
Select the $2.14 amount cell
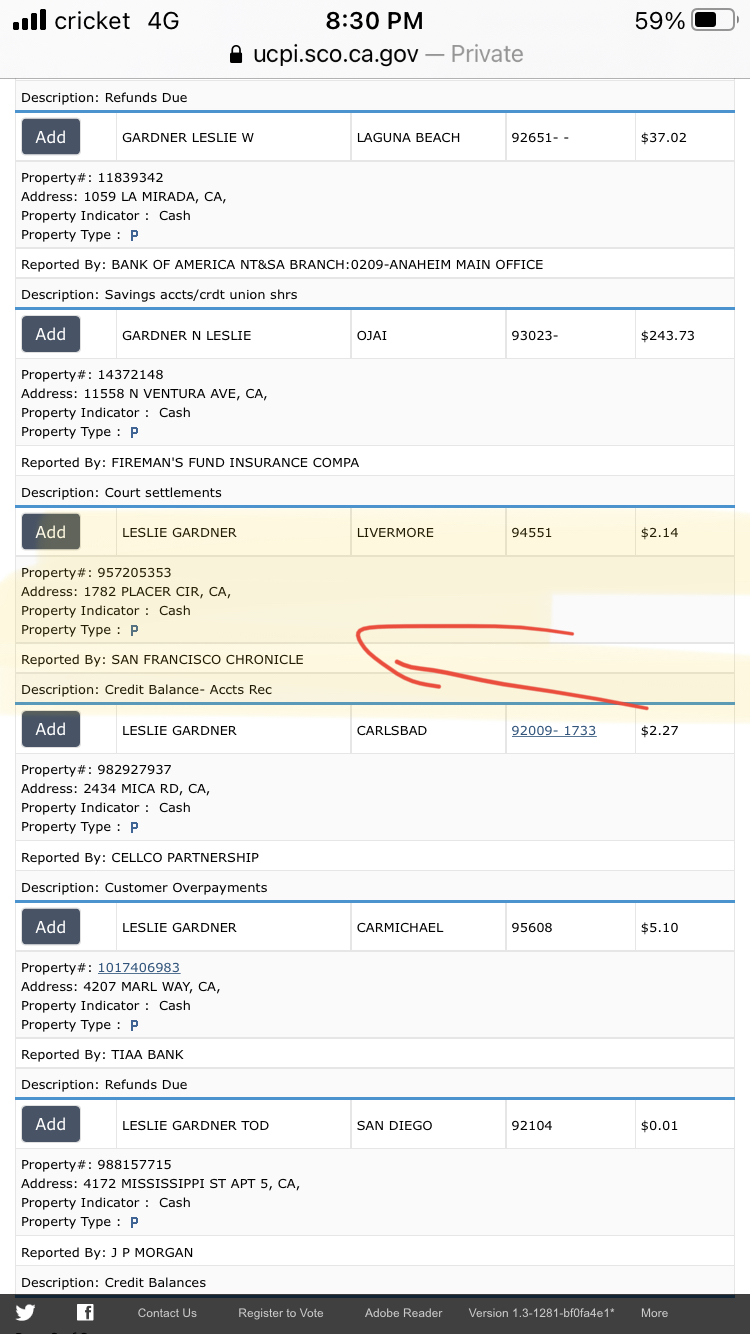tap(683, 532)
